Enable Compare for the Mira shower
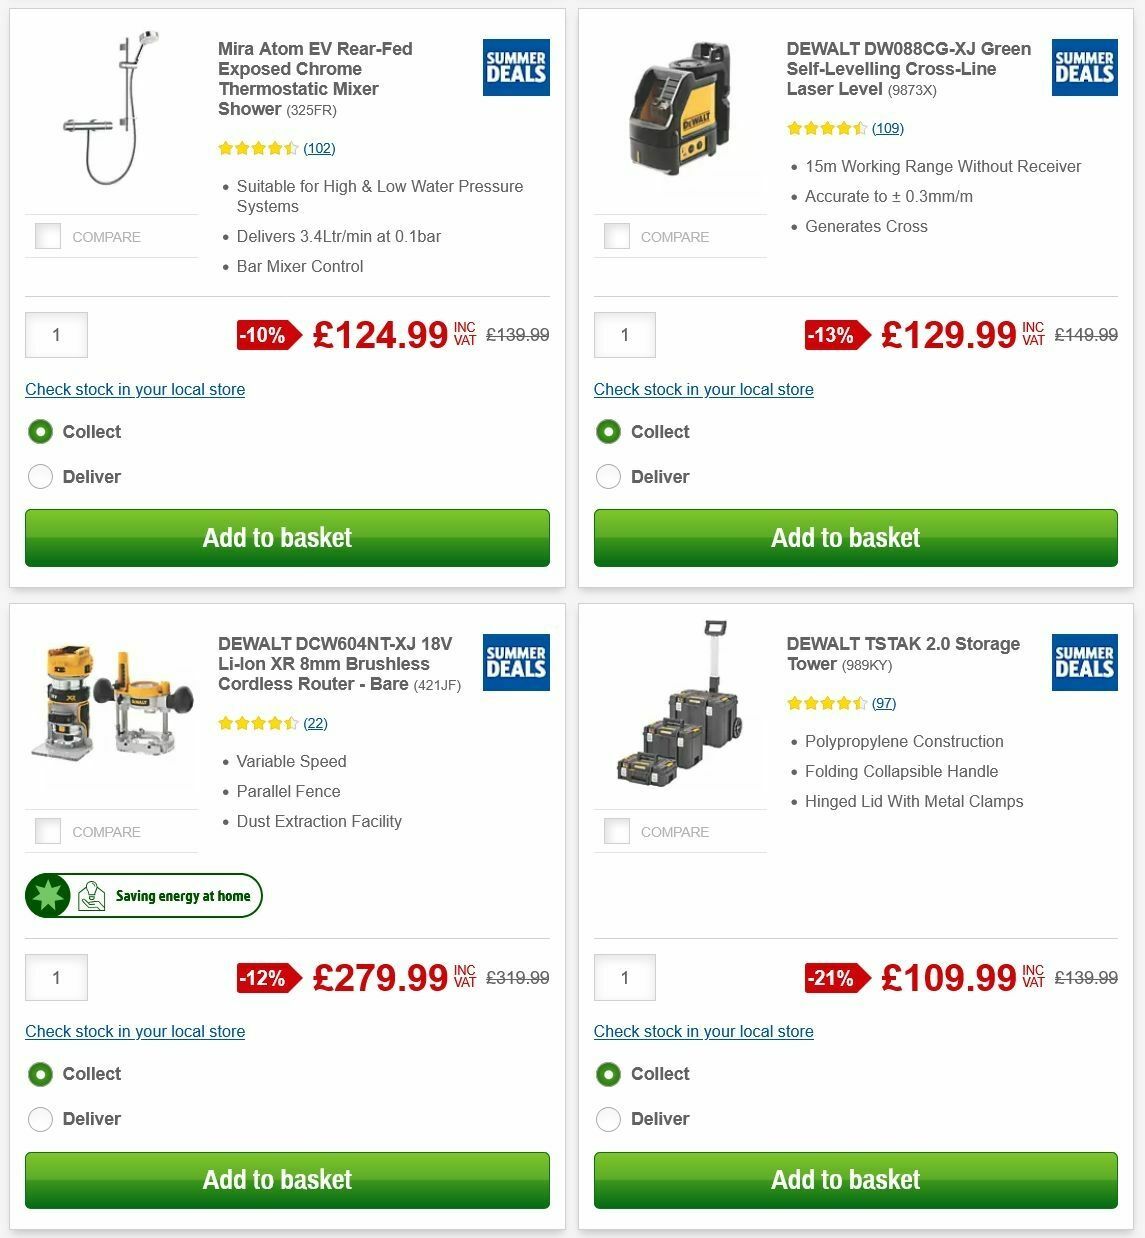This screenshot has width=1145, height=1238. click(x=48, y=236)
